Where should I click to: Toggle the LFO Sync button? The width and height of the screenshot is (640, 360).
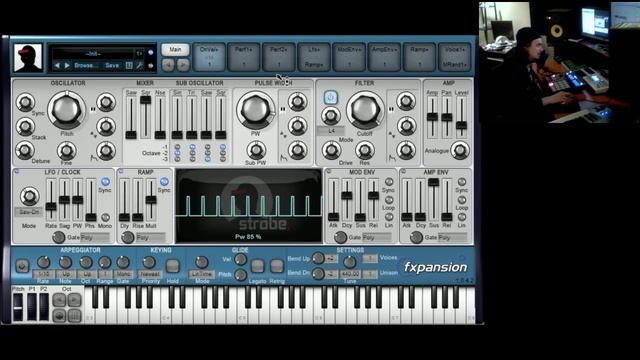[x=105, y=182]
